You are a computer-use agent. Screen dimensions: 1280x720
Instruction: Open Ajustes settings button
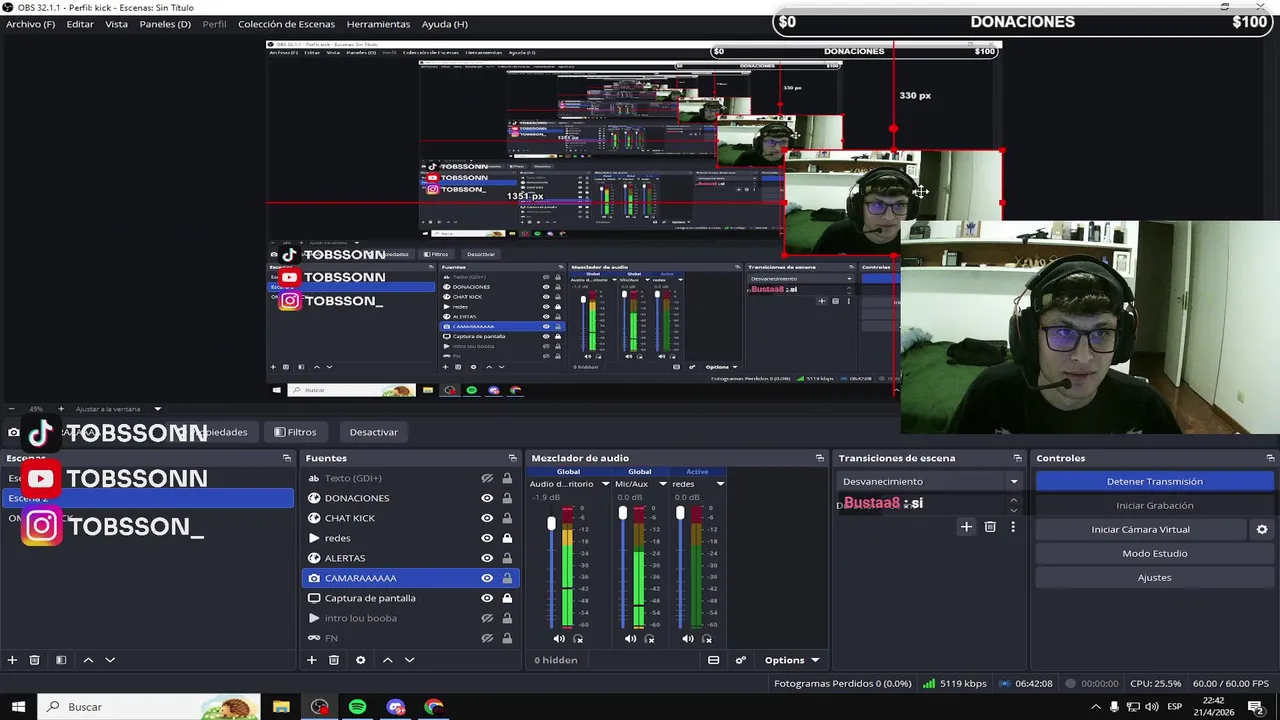(1154, 577)
